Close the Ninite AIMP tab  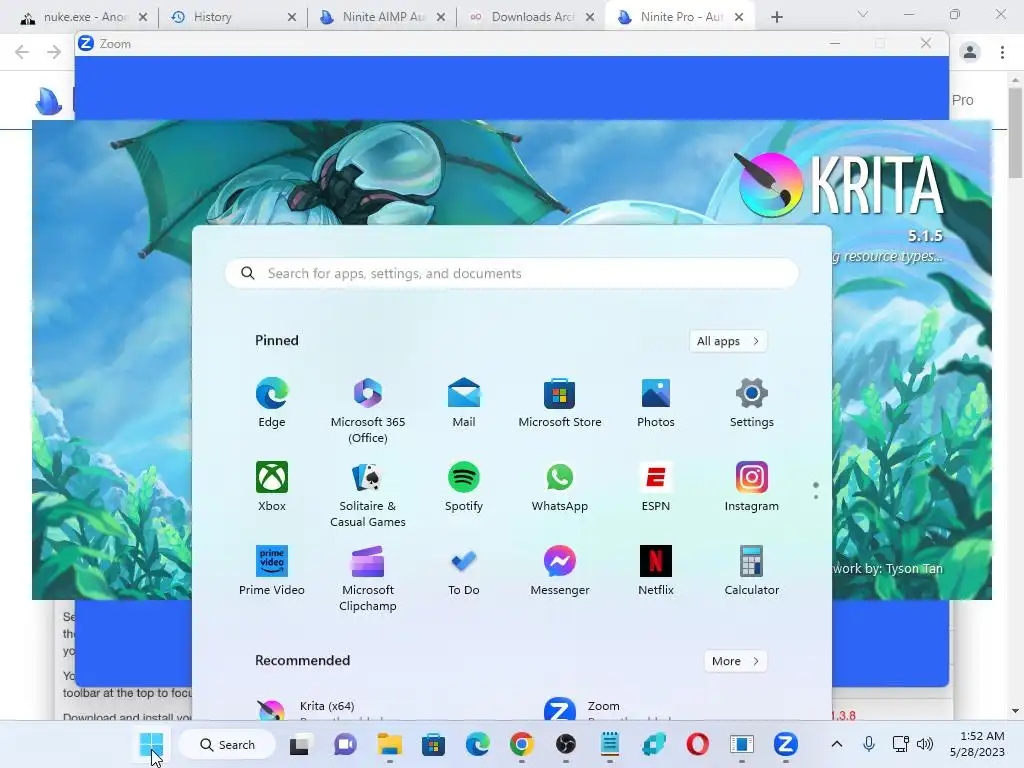tap(441, 18)
